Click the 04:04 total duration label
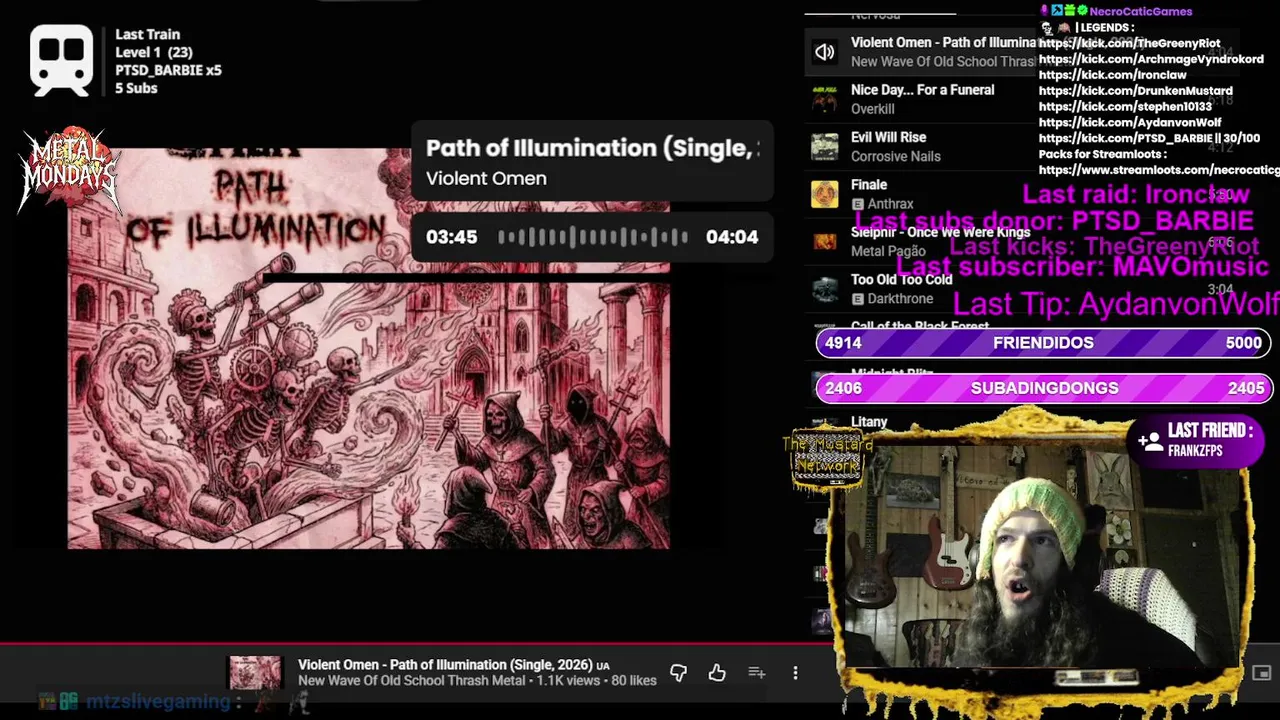Image resolution: width=1280 pixels, height=720 pixels. point(732,237)
